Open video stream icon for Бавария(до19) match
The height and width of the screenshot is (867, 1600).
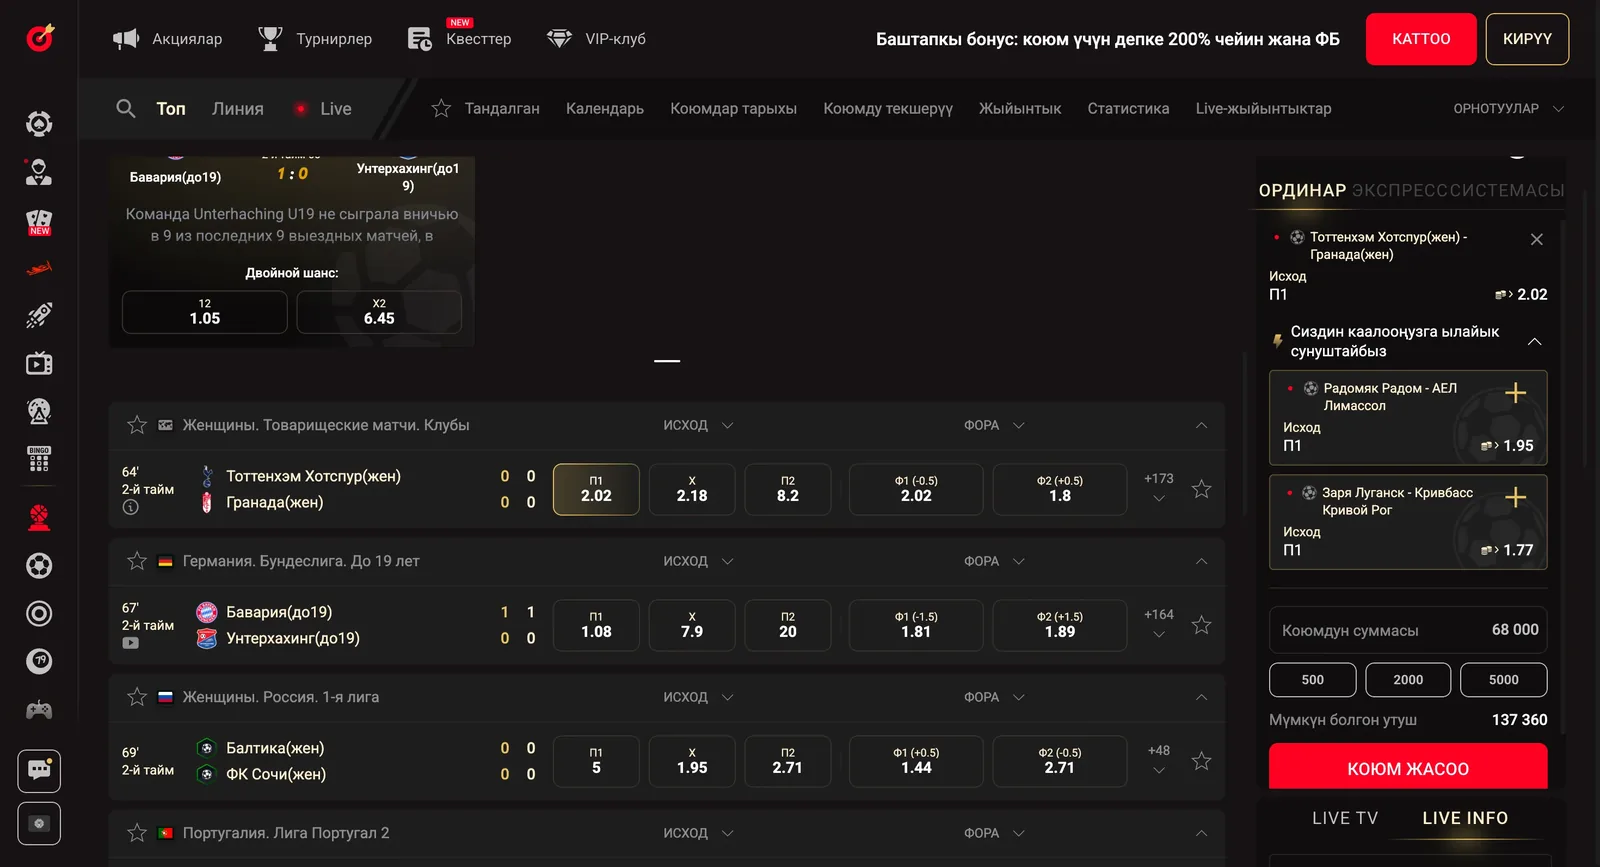tap(131, 643)
